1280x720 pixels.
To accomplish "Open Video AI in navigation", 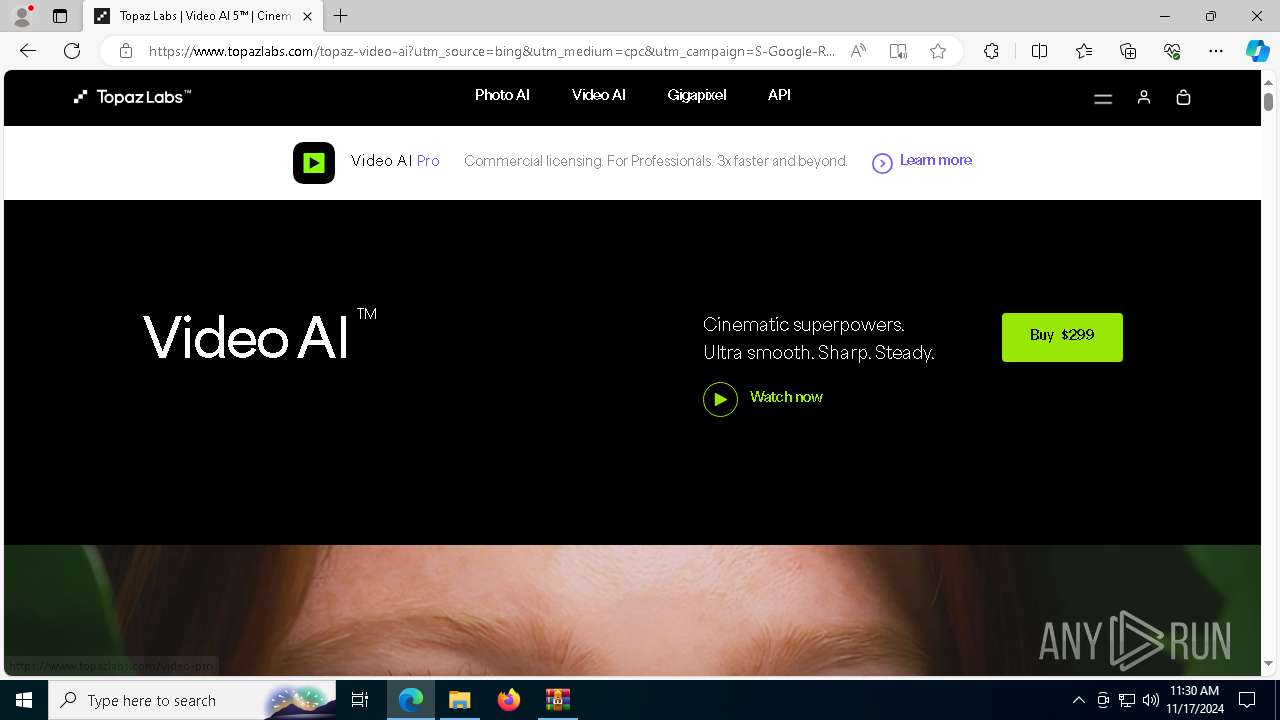I will [x=599, y=95].
